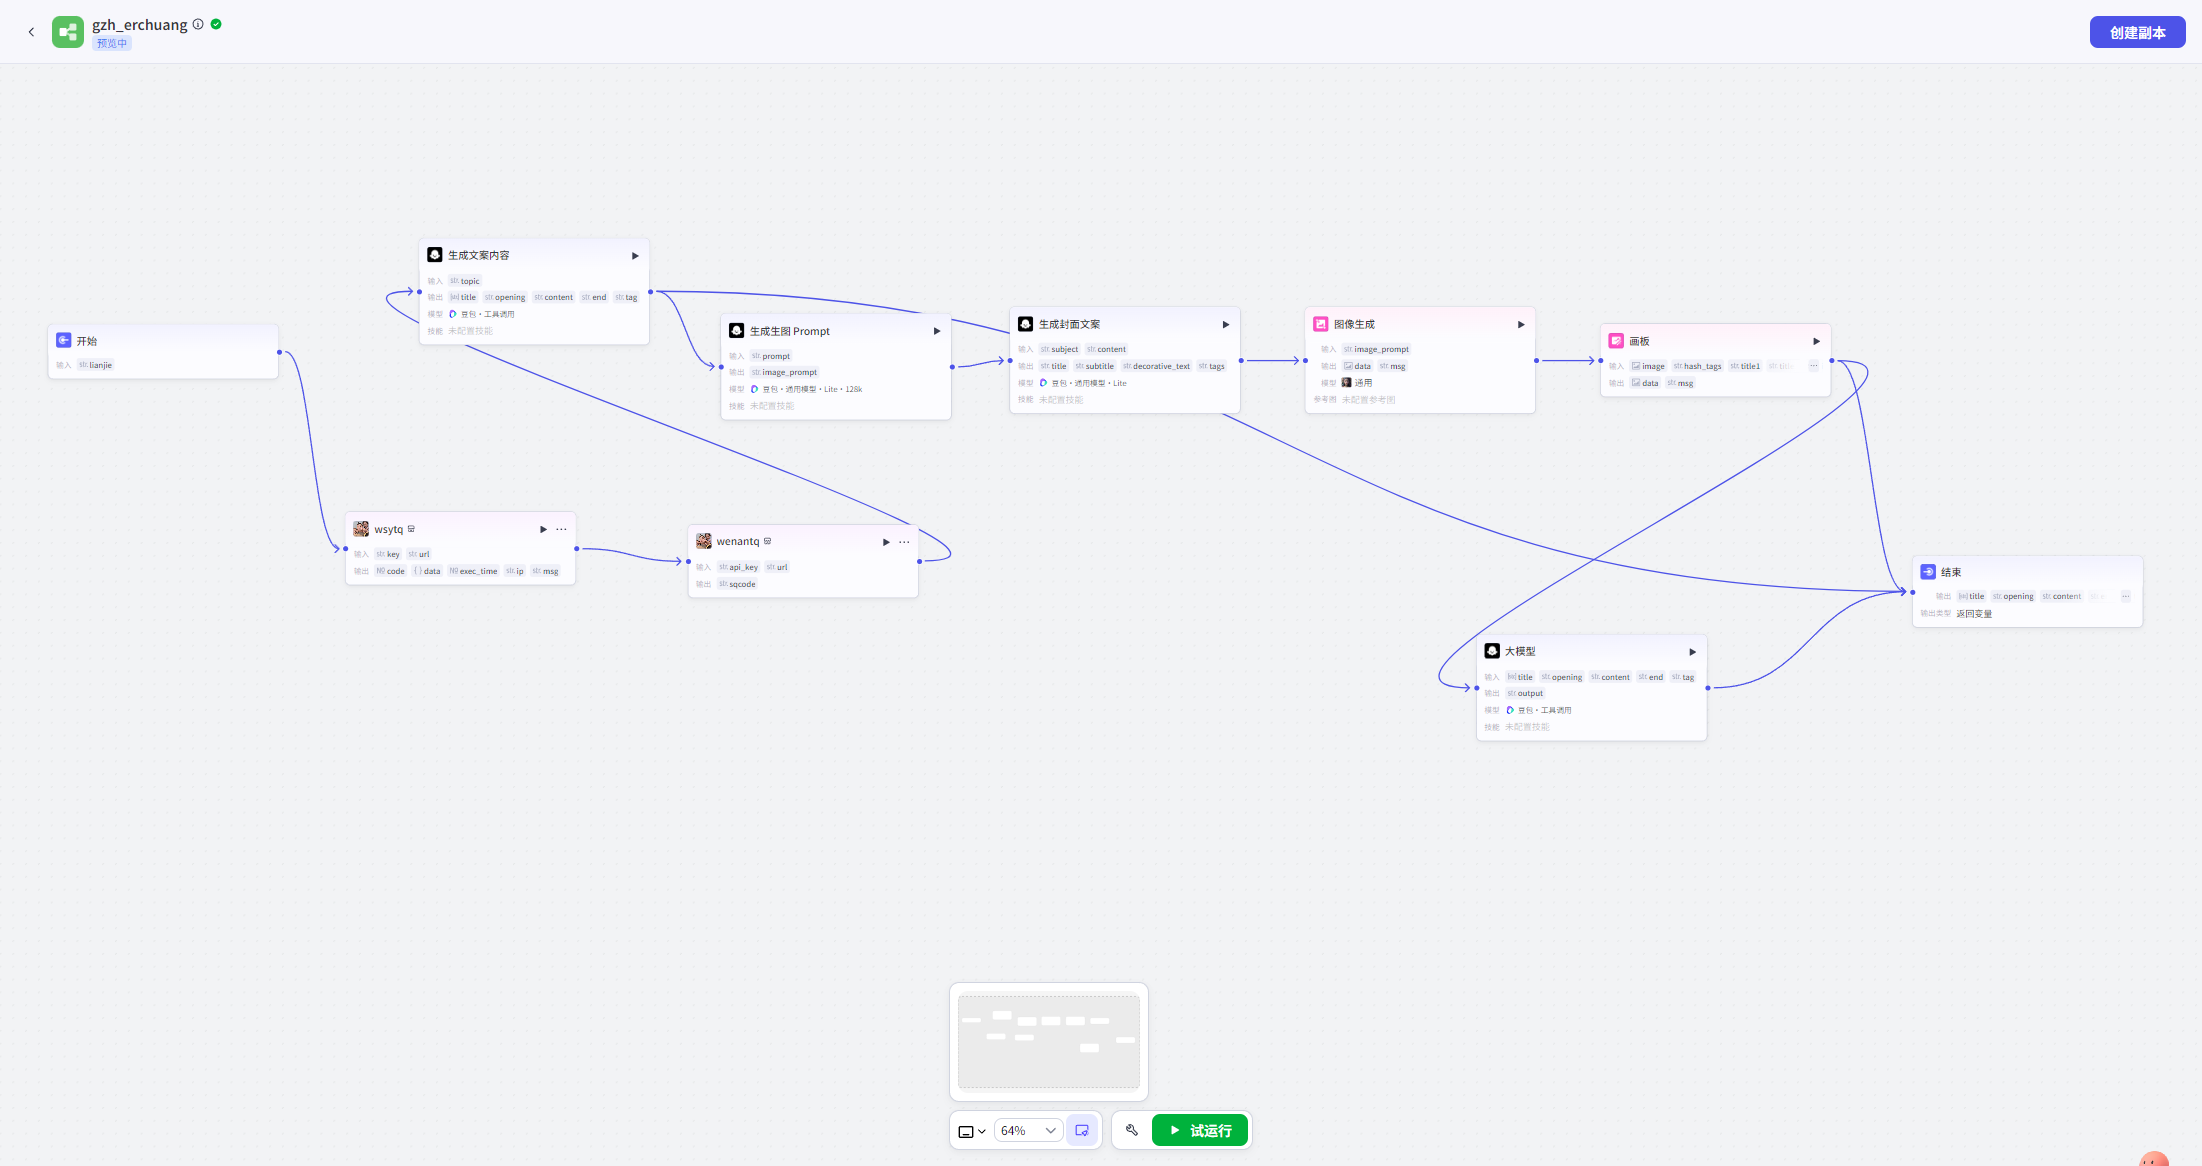Run the 大模型 node with its play icon
The image size is (2202, 1166).
pos(1692,652)
